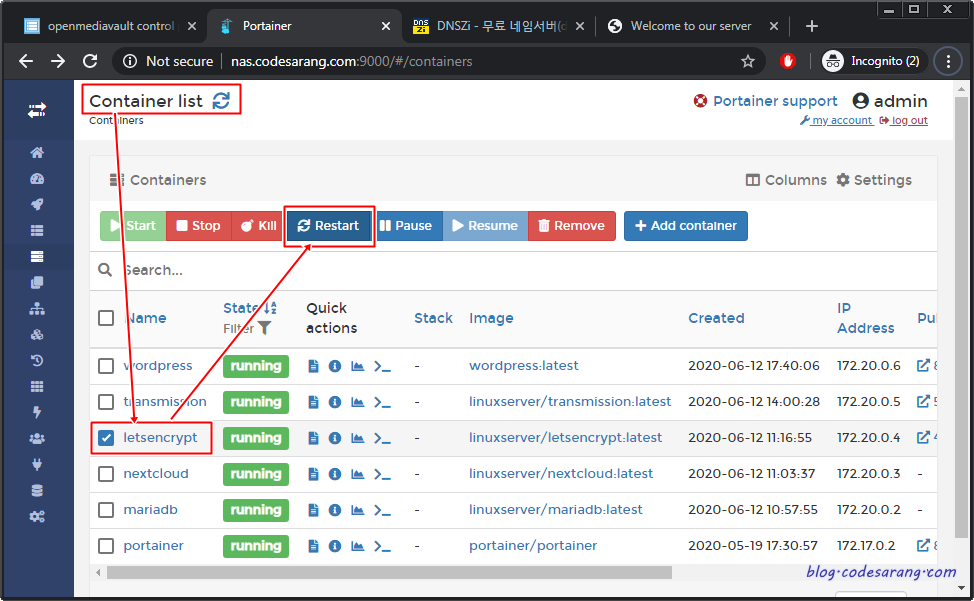
Task: Switch to Welcome to our server tab
Action: click(691, 26)
